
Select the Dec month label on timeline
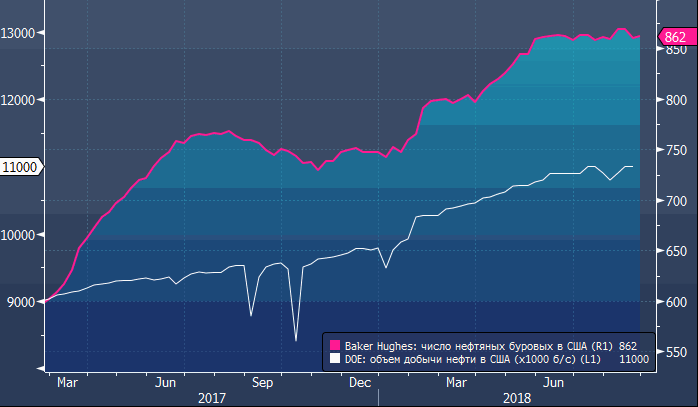tap(360, 382)
